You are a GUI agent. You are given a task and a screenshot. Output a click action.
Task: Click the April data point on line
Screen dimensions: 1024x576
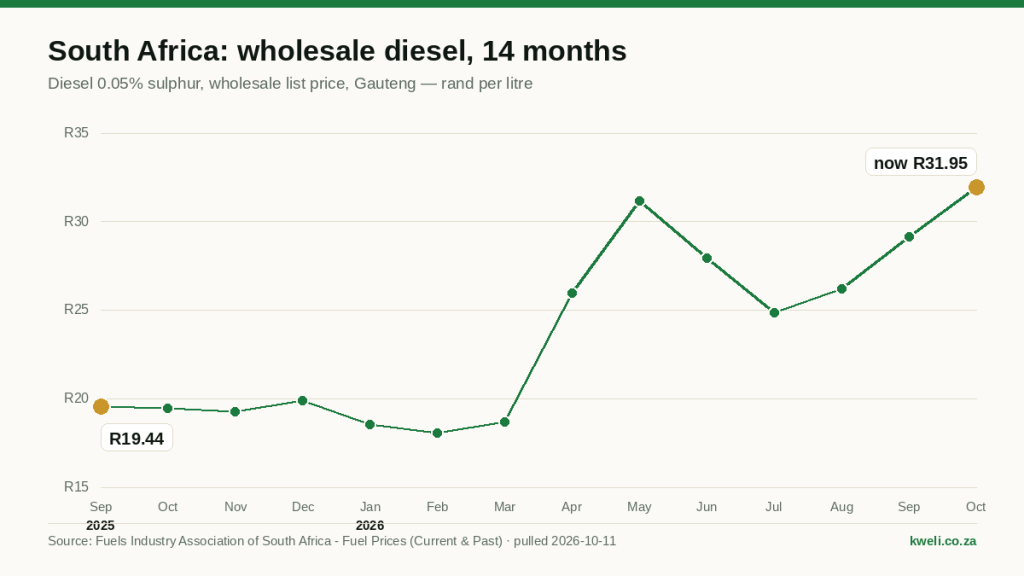coord(572,293)
